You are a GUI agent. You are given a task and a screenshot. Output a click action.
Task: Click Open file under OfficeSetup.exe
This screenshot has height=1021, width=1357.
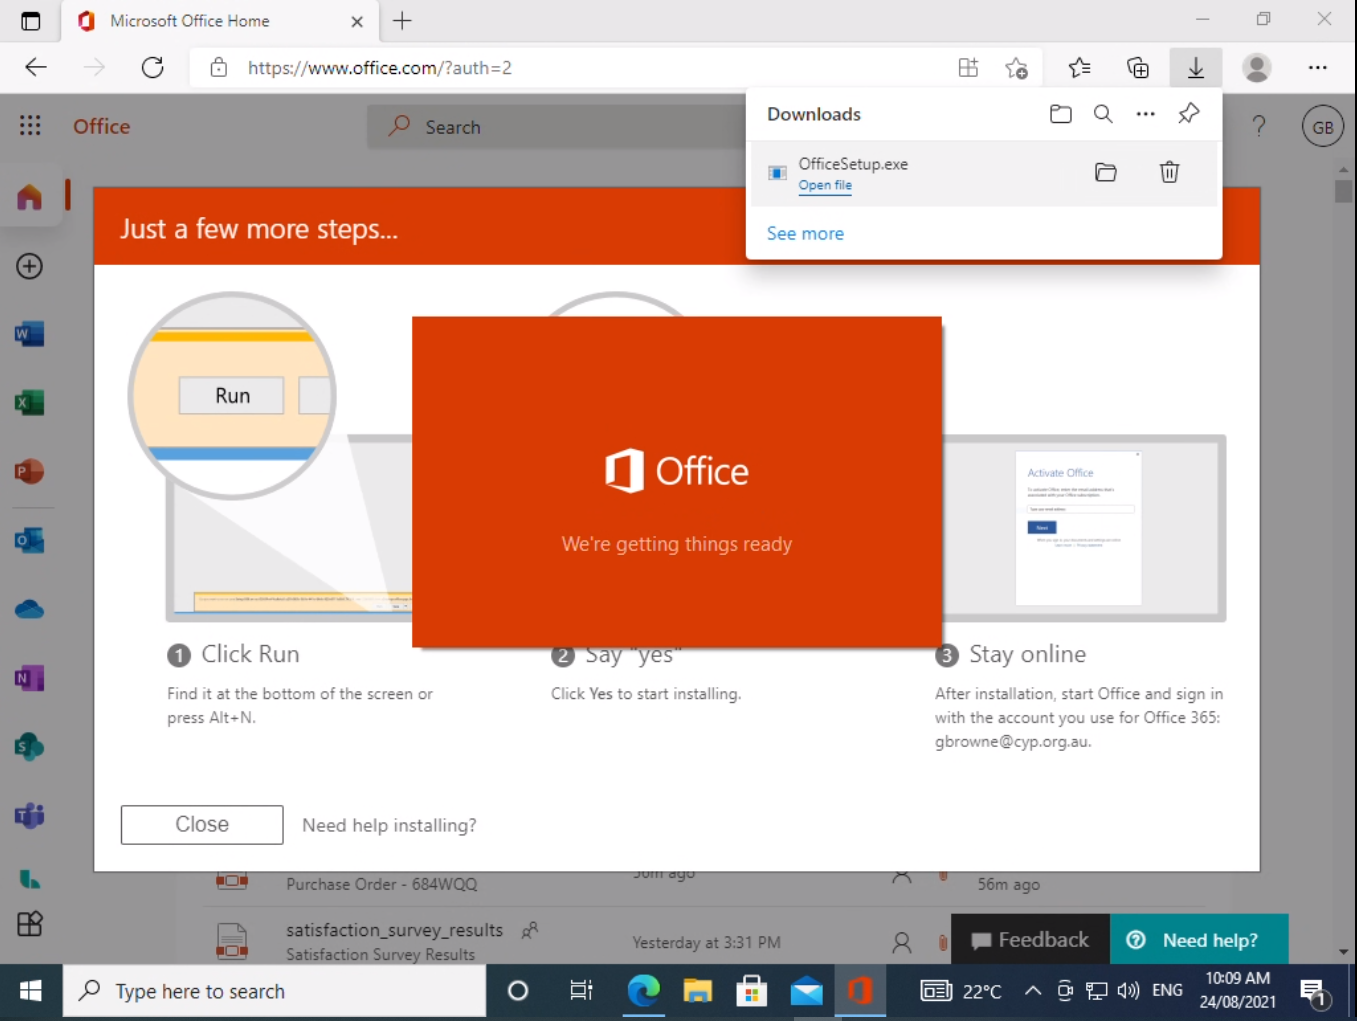point(825,186)
